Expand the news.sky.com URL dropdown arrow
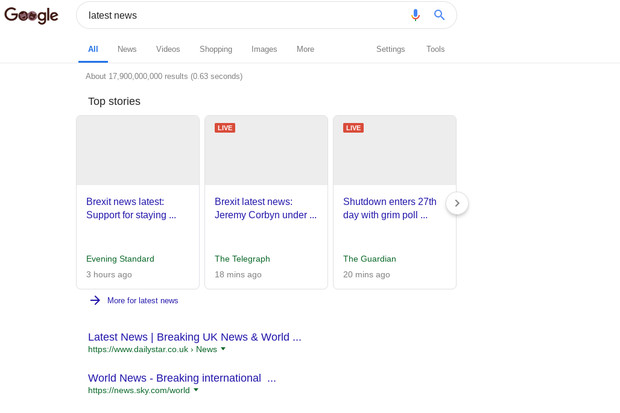The width and height of the screenshot is (620, 413). [x=196, y=390]
